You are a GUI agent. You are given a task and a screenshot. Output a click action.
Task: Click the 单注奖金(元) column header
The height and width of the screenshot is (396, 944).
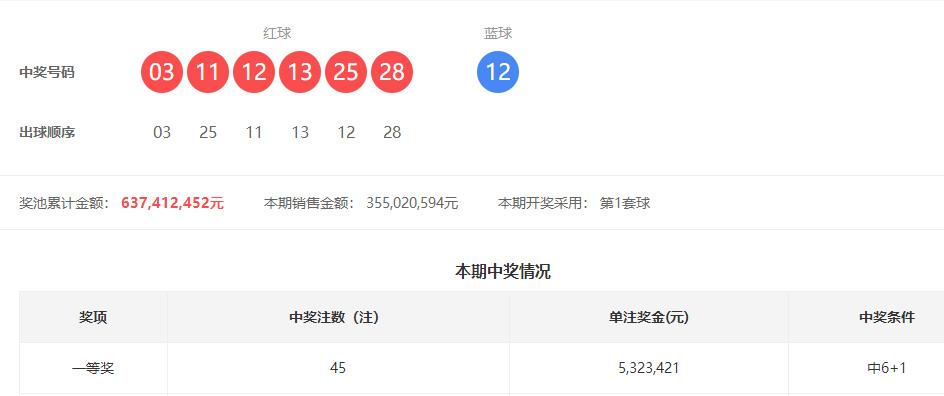pyautogui.click(x=648, y=317)
